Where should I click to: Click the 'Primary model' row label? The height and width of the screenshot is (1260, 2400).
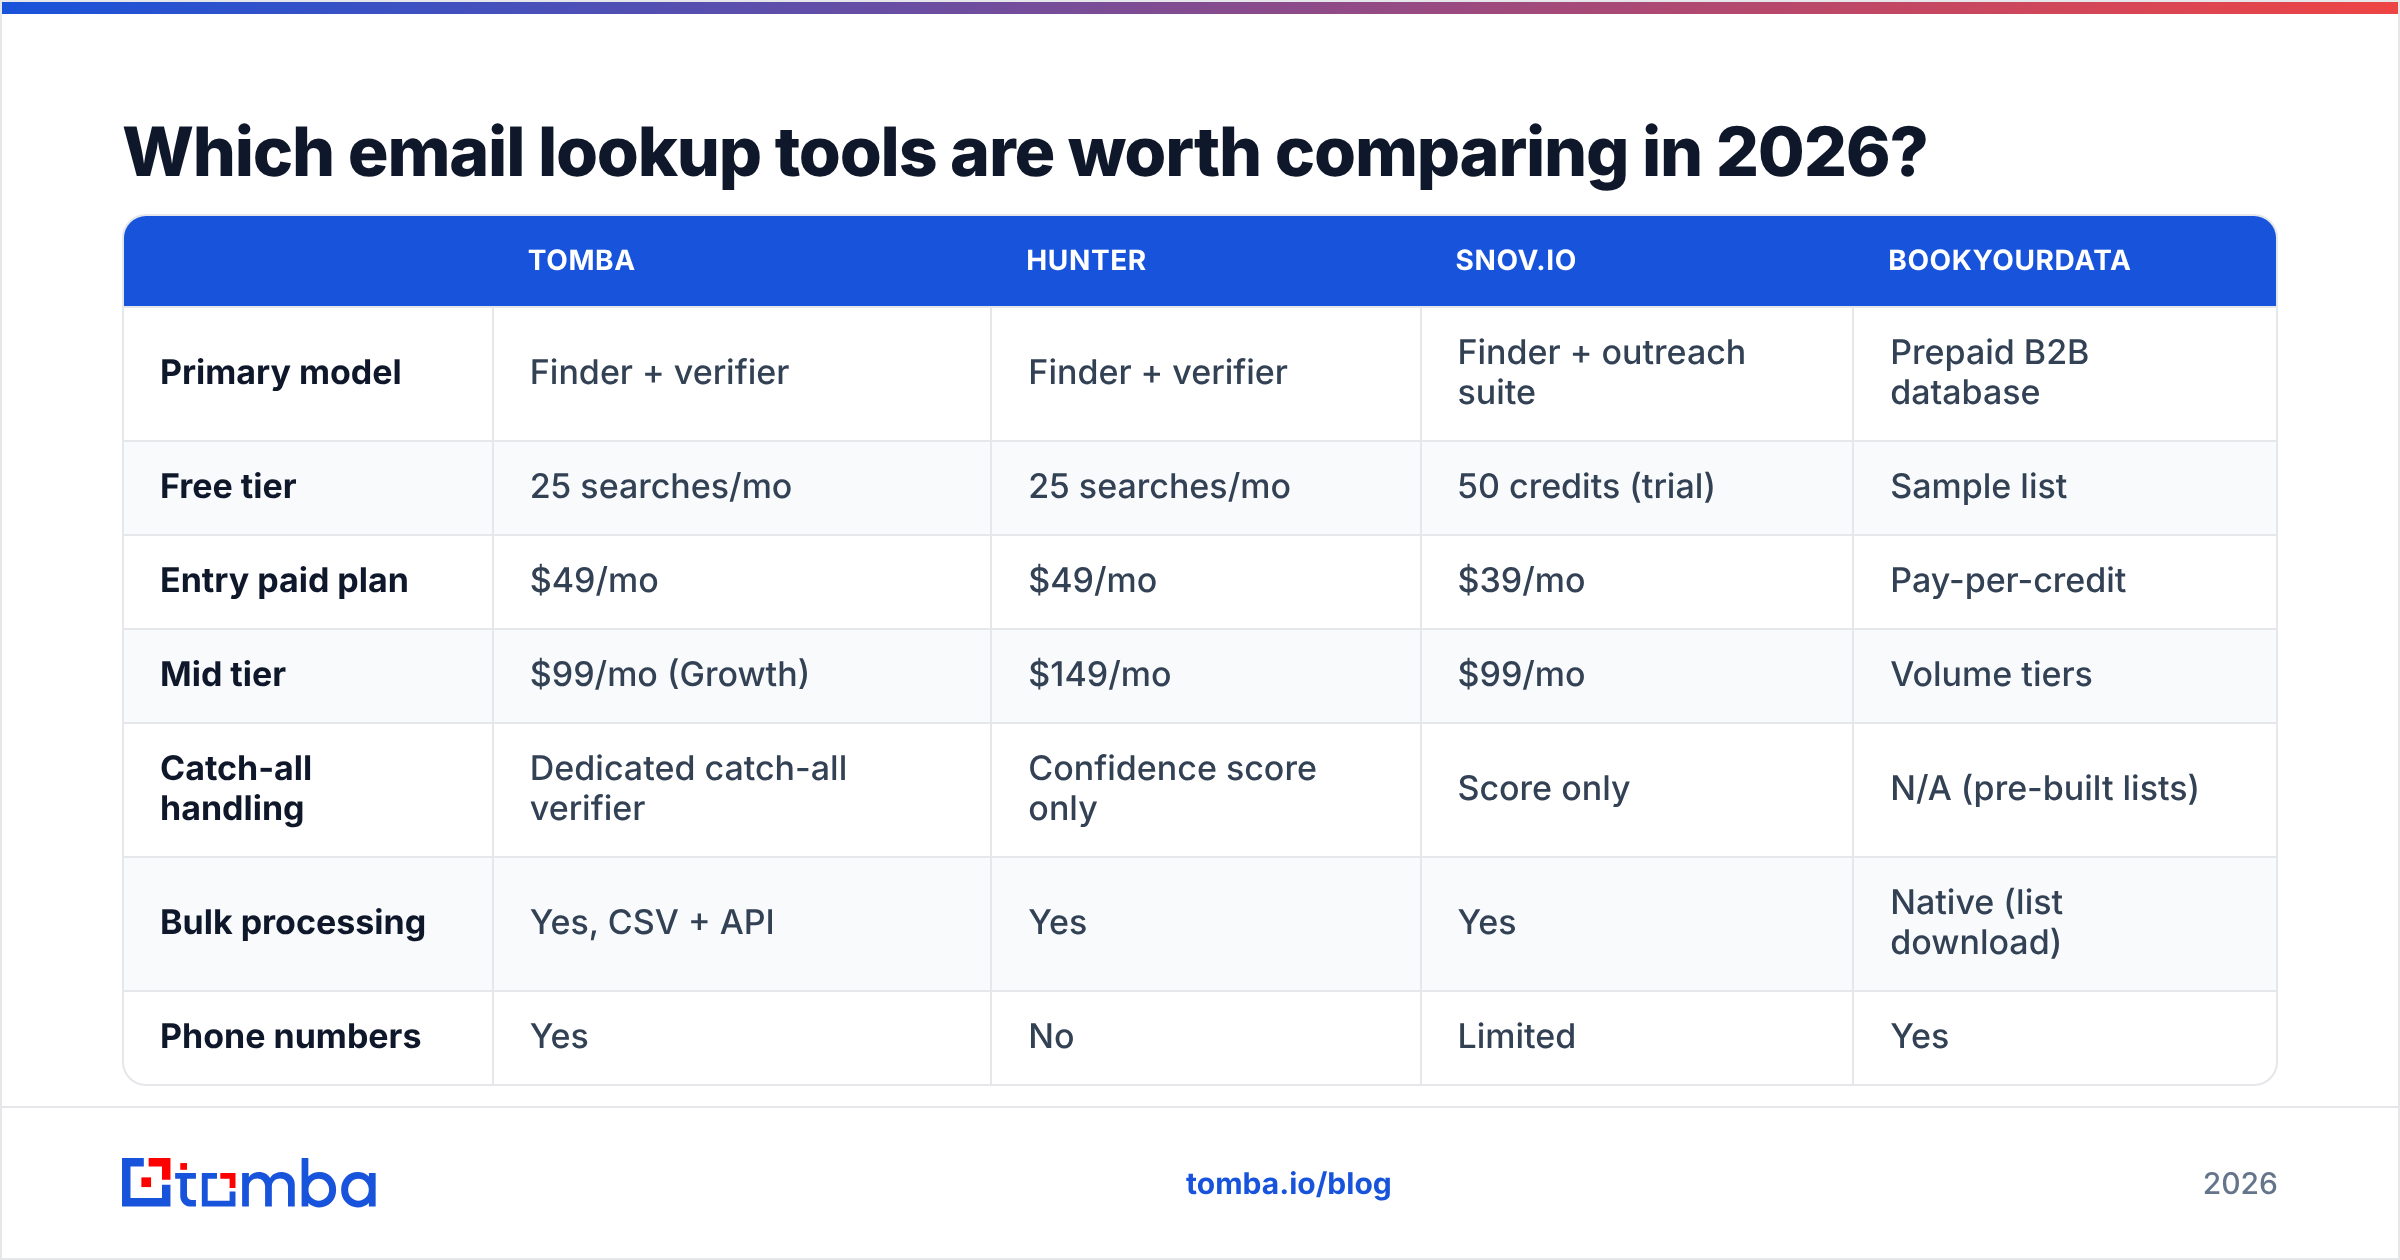pyautogui.click(x=280, y=373)
